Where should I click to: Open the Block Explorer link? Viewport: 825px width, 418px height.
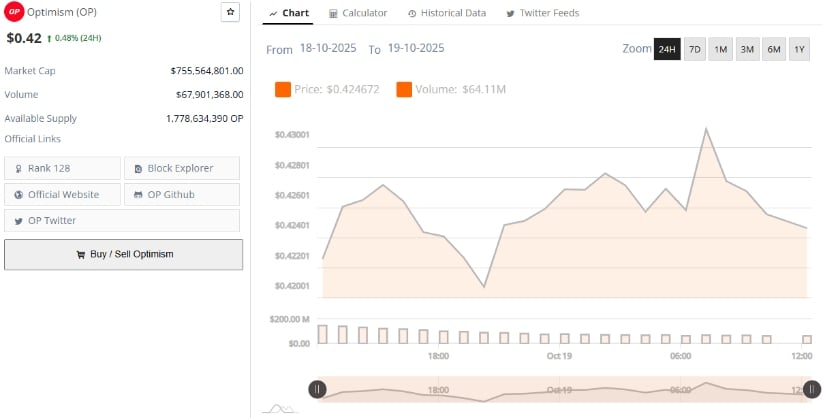182,168
